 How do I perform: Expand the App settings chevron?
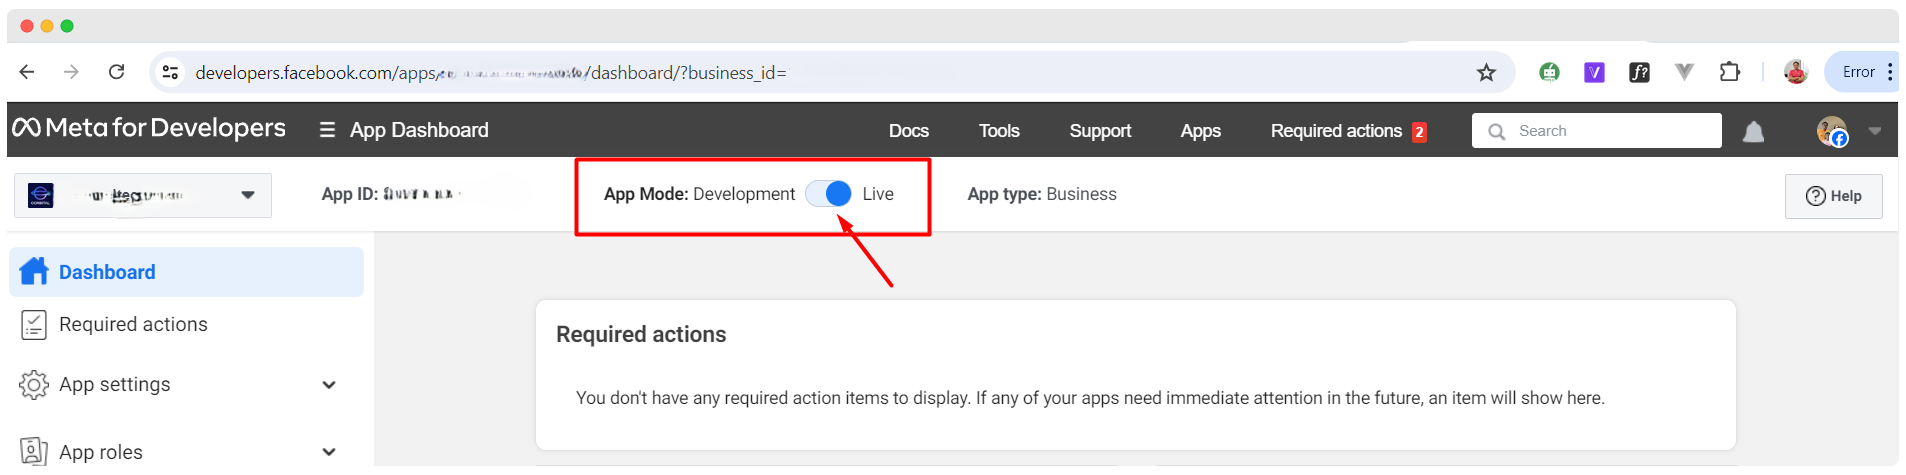329,385
